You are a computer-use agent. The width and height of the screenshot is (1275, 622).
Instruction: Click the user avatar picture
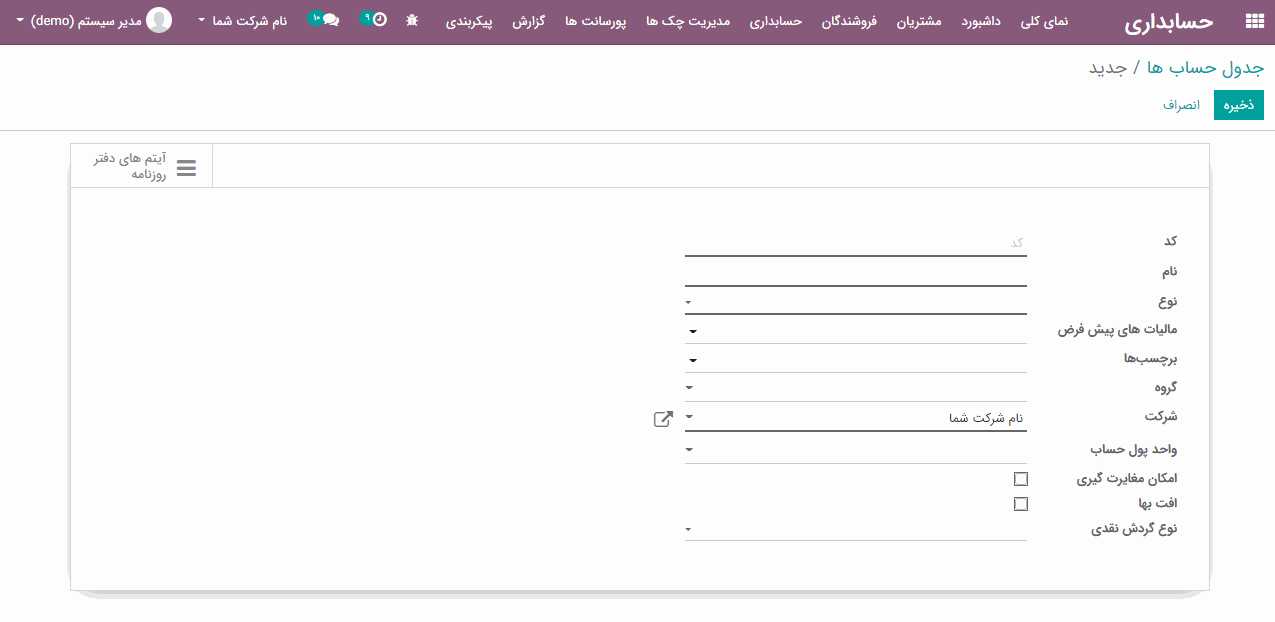pos(158,20)
